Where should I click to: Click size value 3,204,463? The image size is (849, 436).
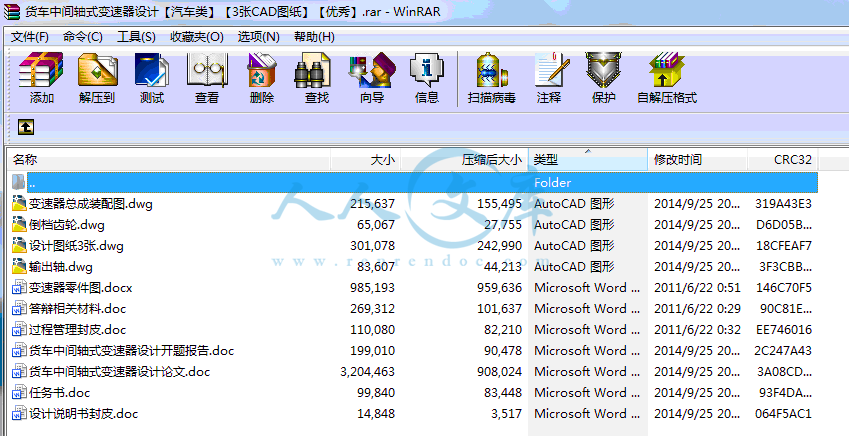tap(367, 372)
